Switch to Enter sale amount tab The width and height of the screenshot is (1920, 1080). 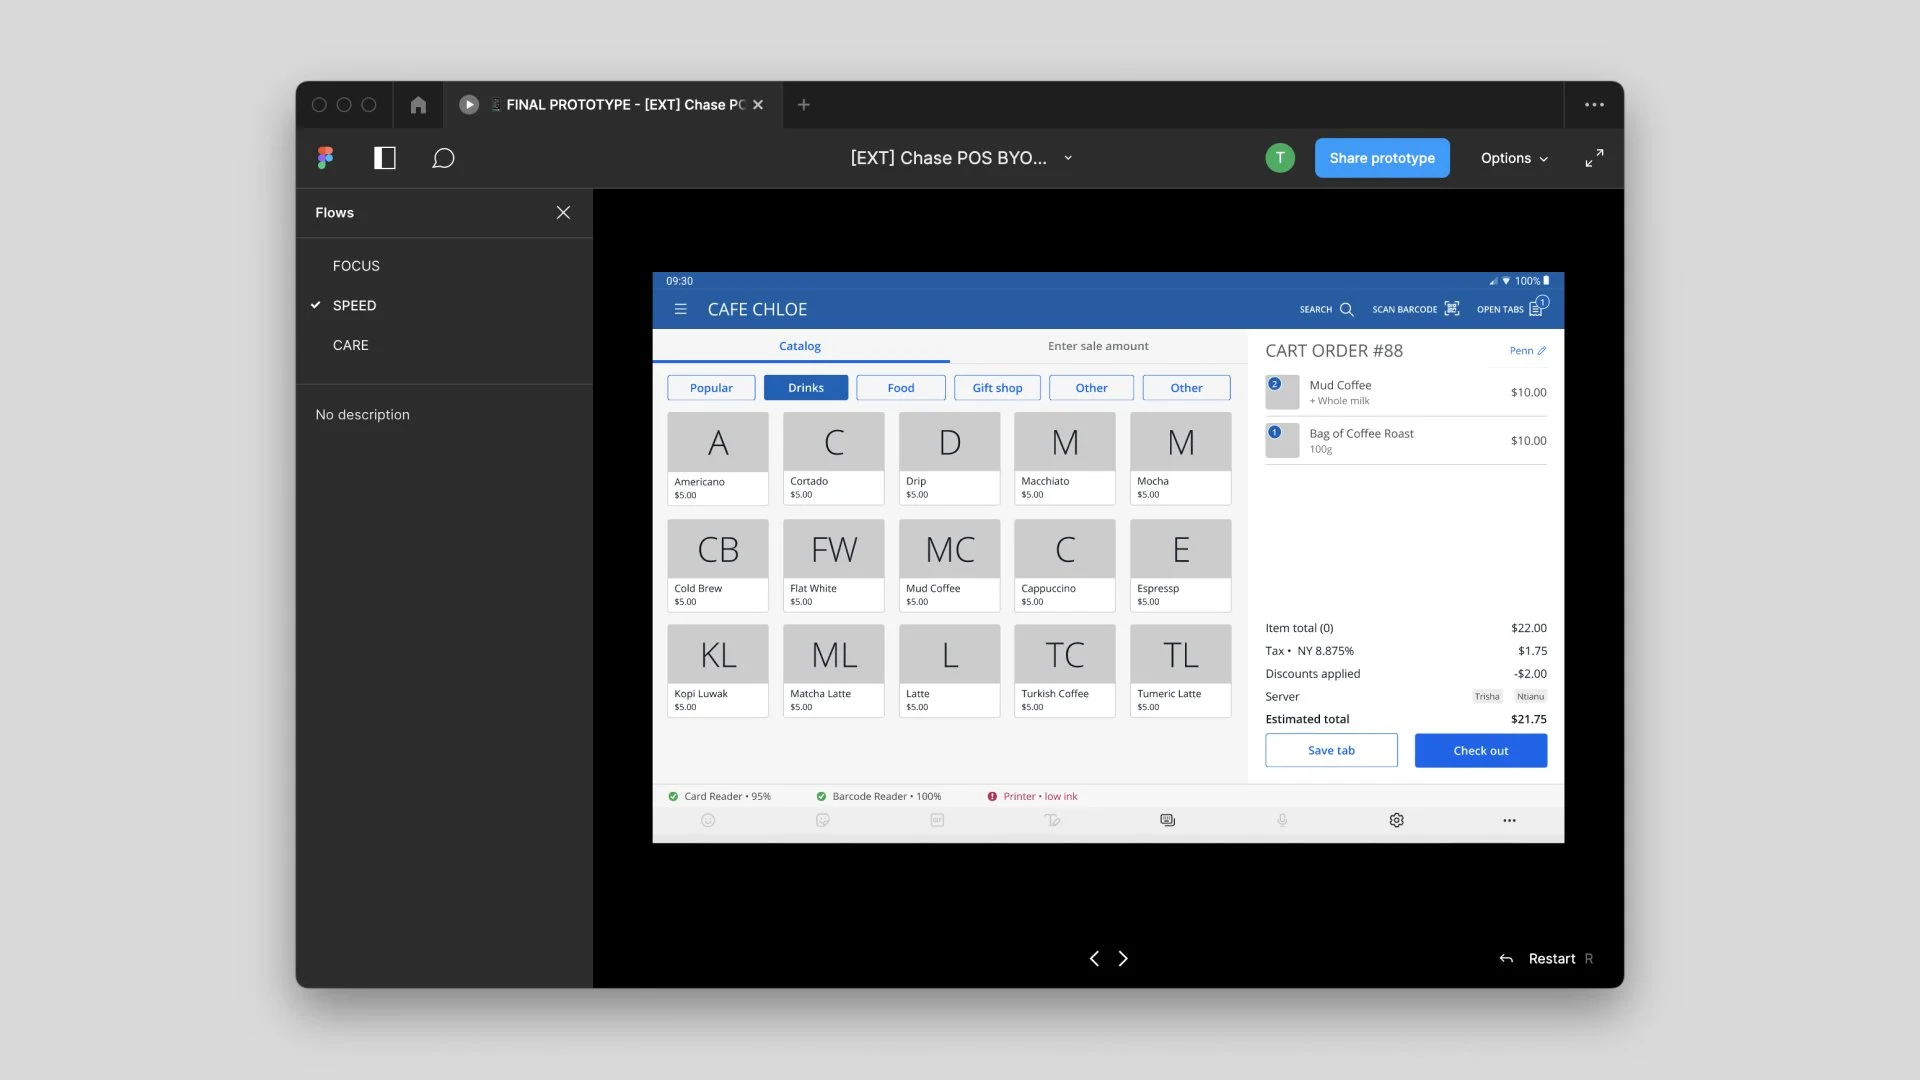click(1098, 346)
